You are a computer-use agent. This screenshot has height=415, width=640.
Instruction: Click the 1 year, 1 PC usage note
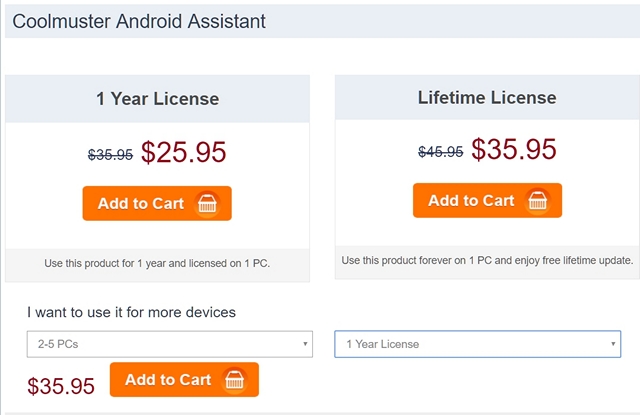[157, 263]
